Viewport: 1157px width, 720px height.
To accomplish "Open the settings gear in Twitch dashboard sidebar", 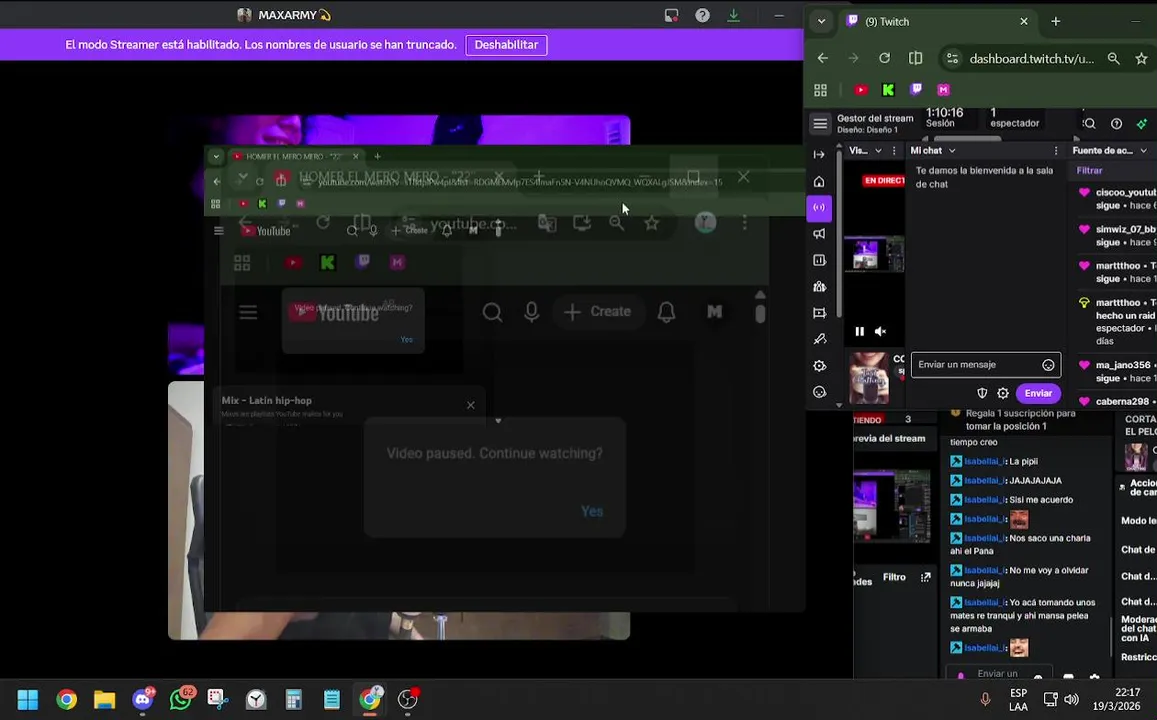I will coord(819,366).
